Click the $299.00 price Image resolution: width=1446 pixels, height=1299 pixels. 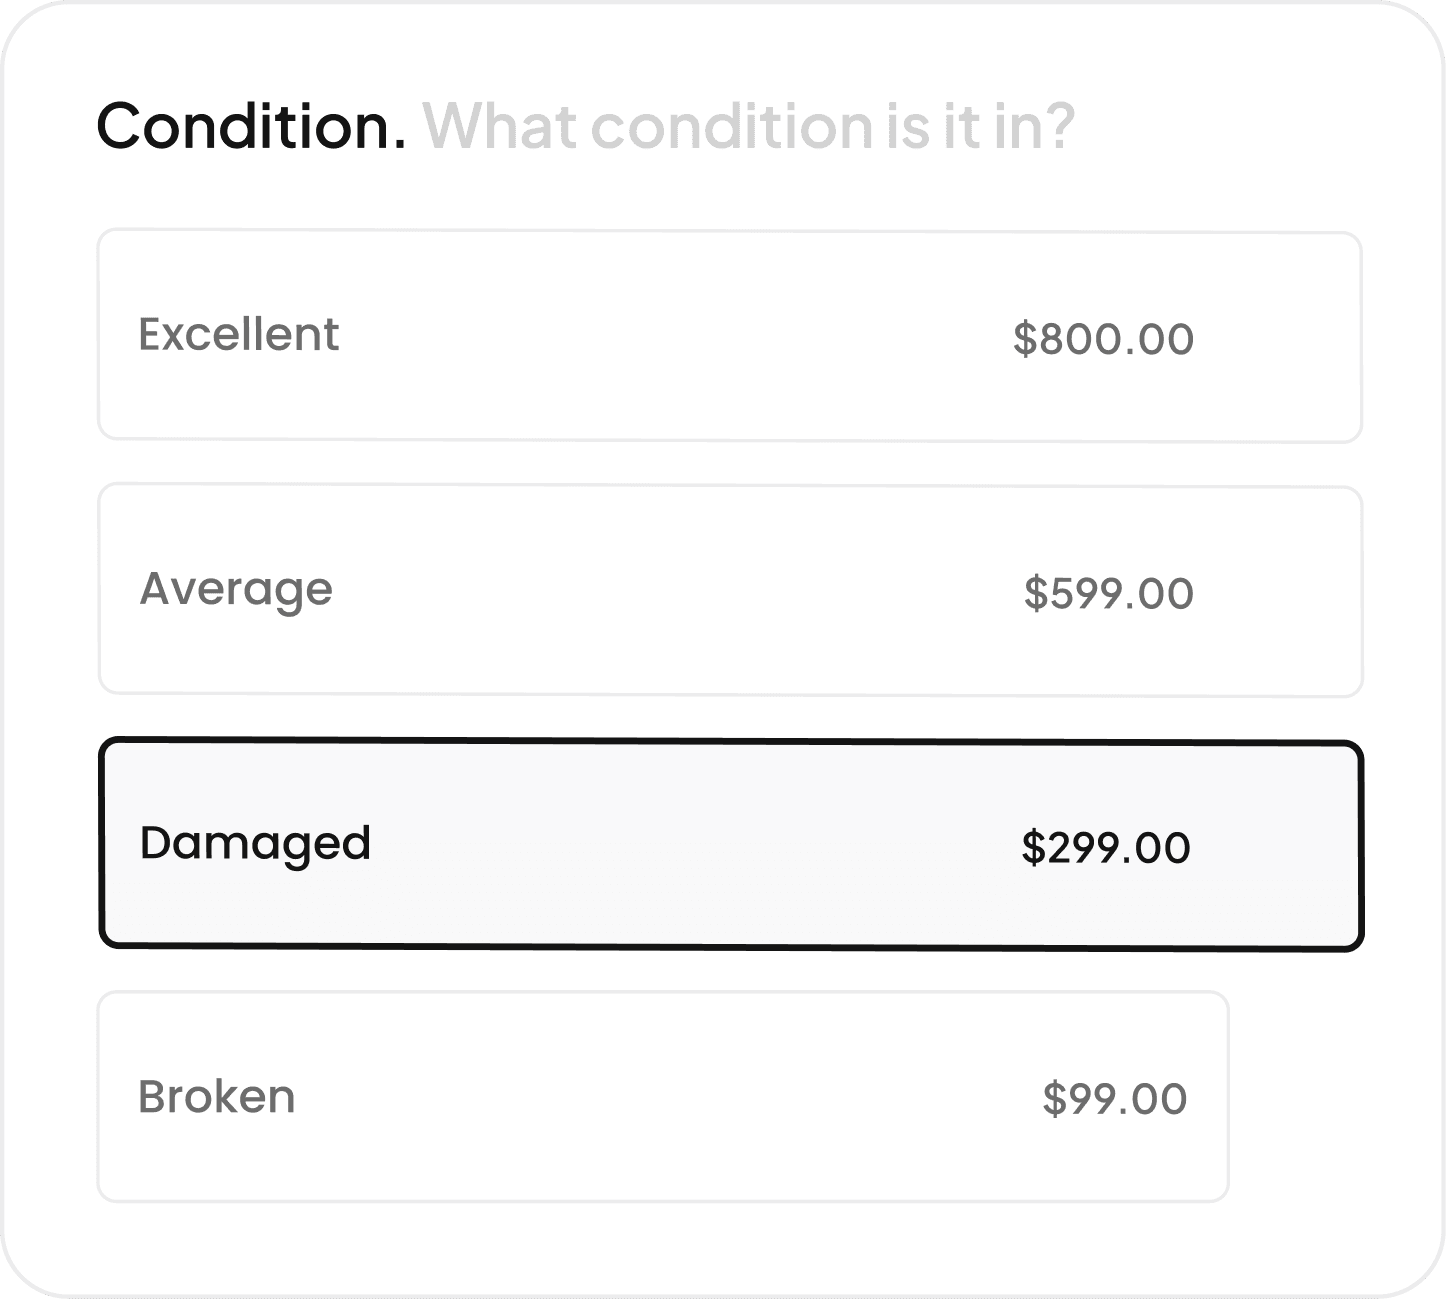click(x=1105, y=848)
